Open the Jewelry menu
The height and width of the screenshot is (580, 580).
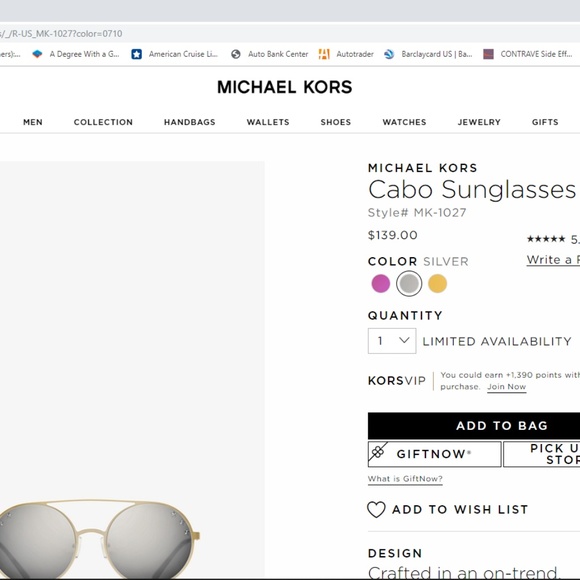click(479, 122)
